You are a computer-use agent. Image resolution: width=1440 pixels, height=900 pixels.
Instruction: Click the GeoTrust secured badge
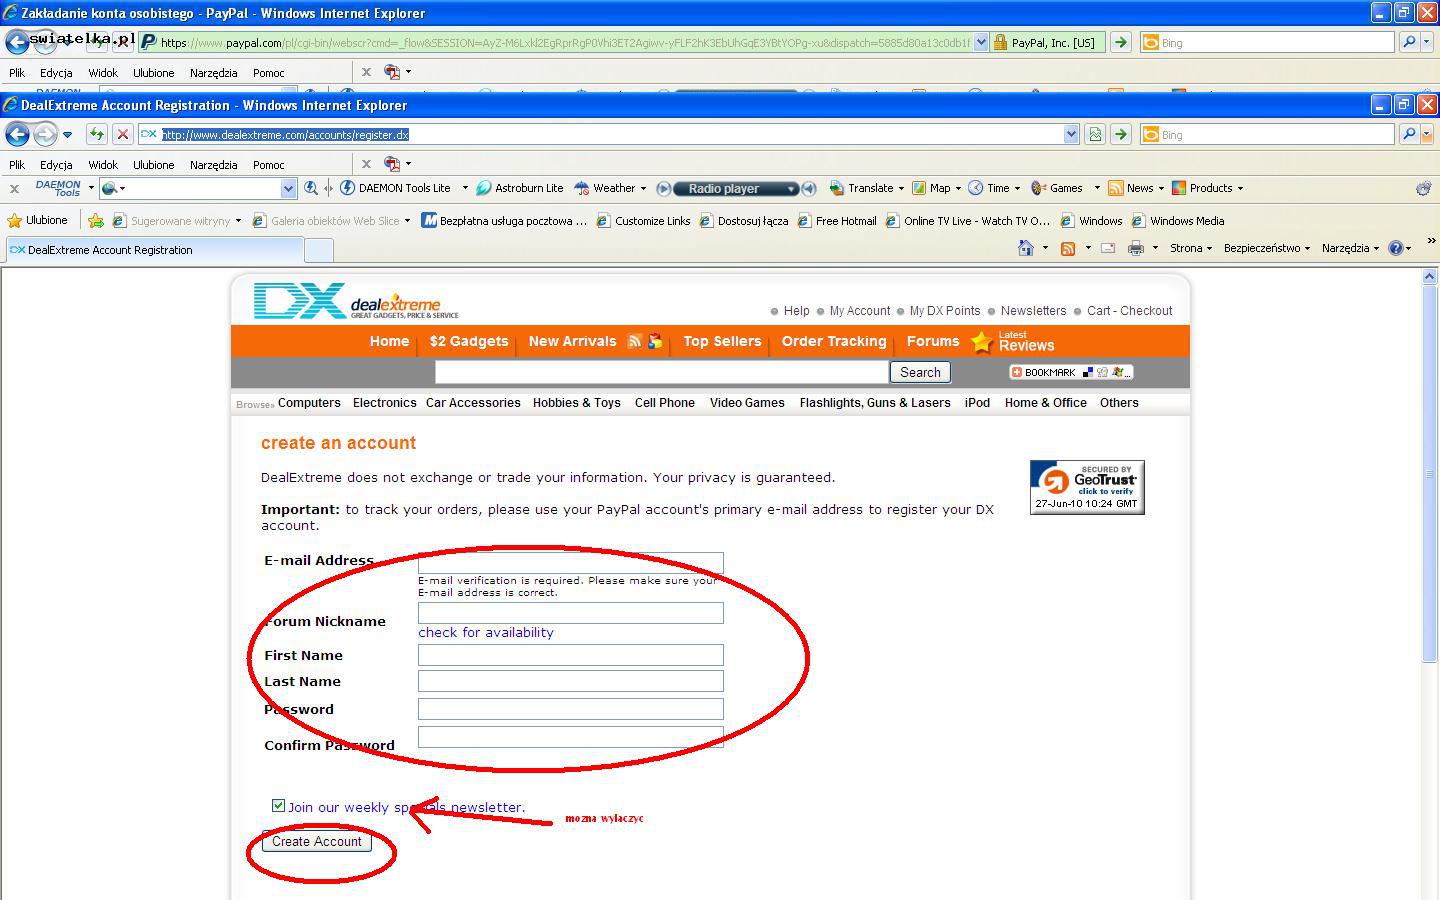pos(1087,487)
